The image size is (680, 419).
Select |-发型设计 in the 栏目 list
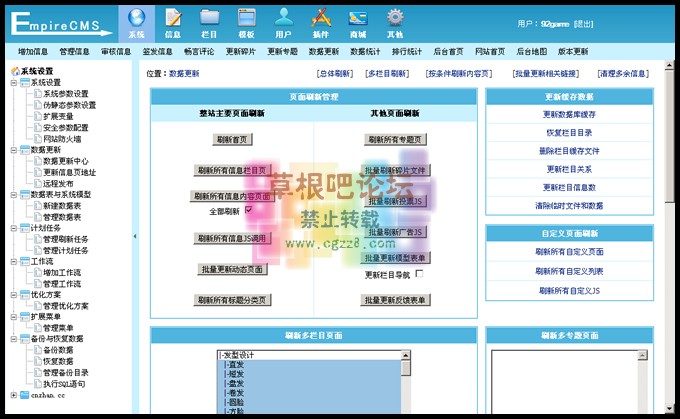click(x=309, y=355)
